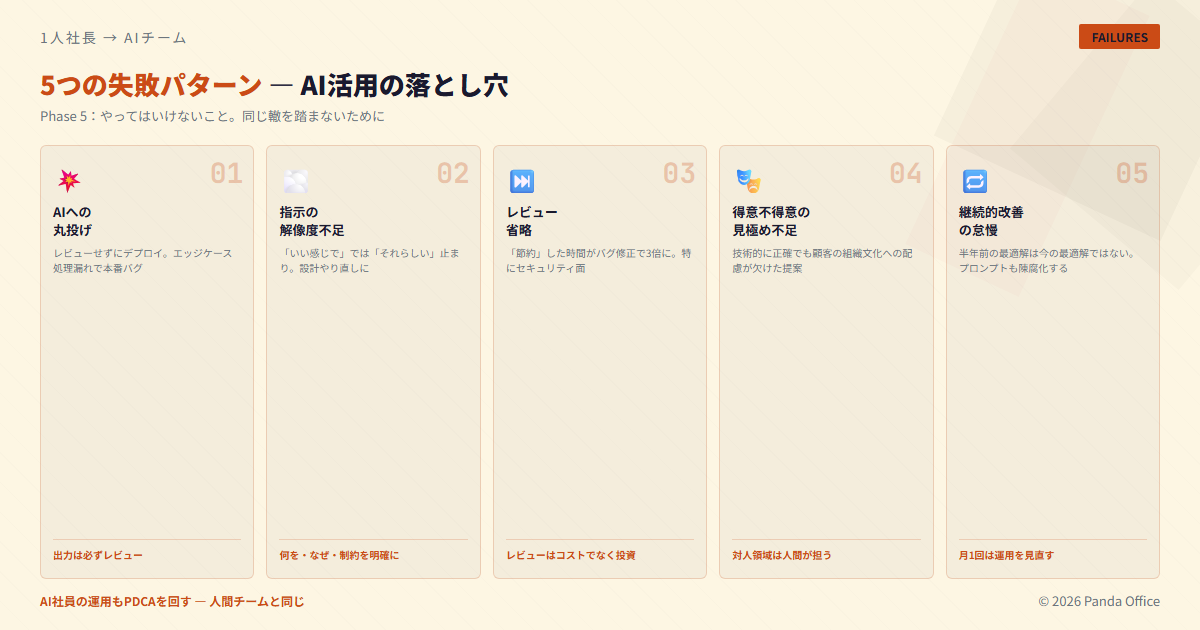
Task: Click the 出力は必ずレビュー footer text
Action: [x=98, y=555]
